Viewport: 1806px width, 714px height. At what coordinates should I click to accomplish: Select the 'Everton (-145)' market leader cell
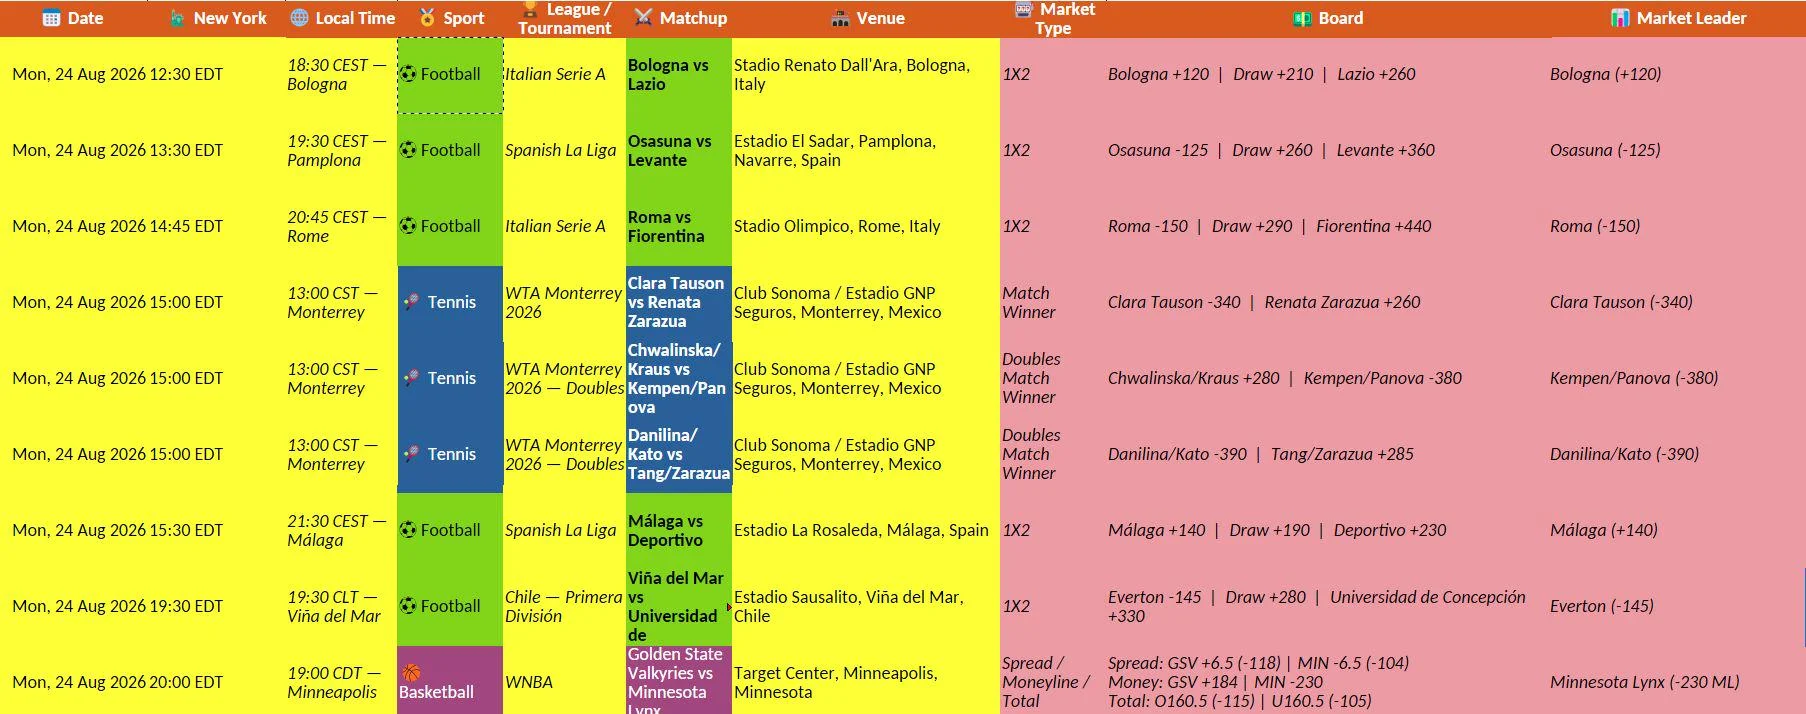click(1677, 606)
